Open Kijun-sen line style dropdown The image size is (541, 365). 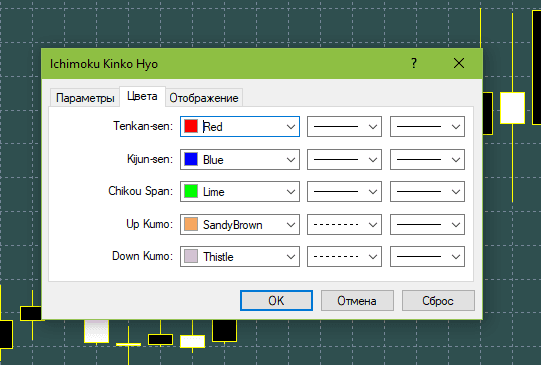point(344,160)
